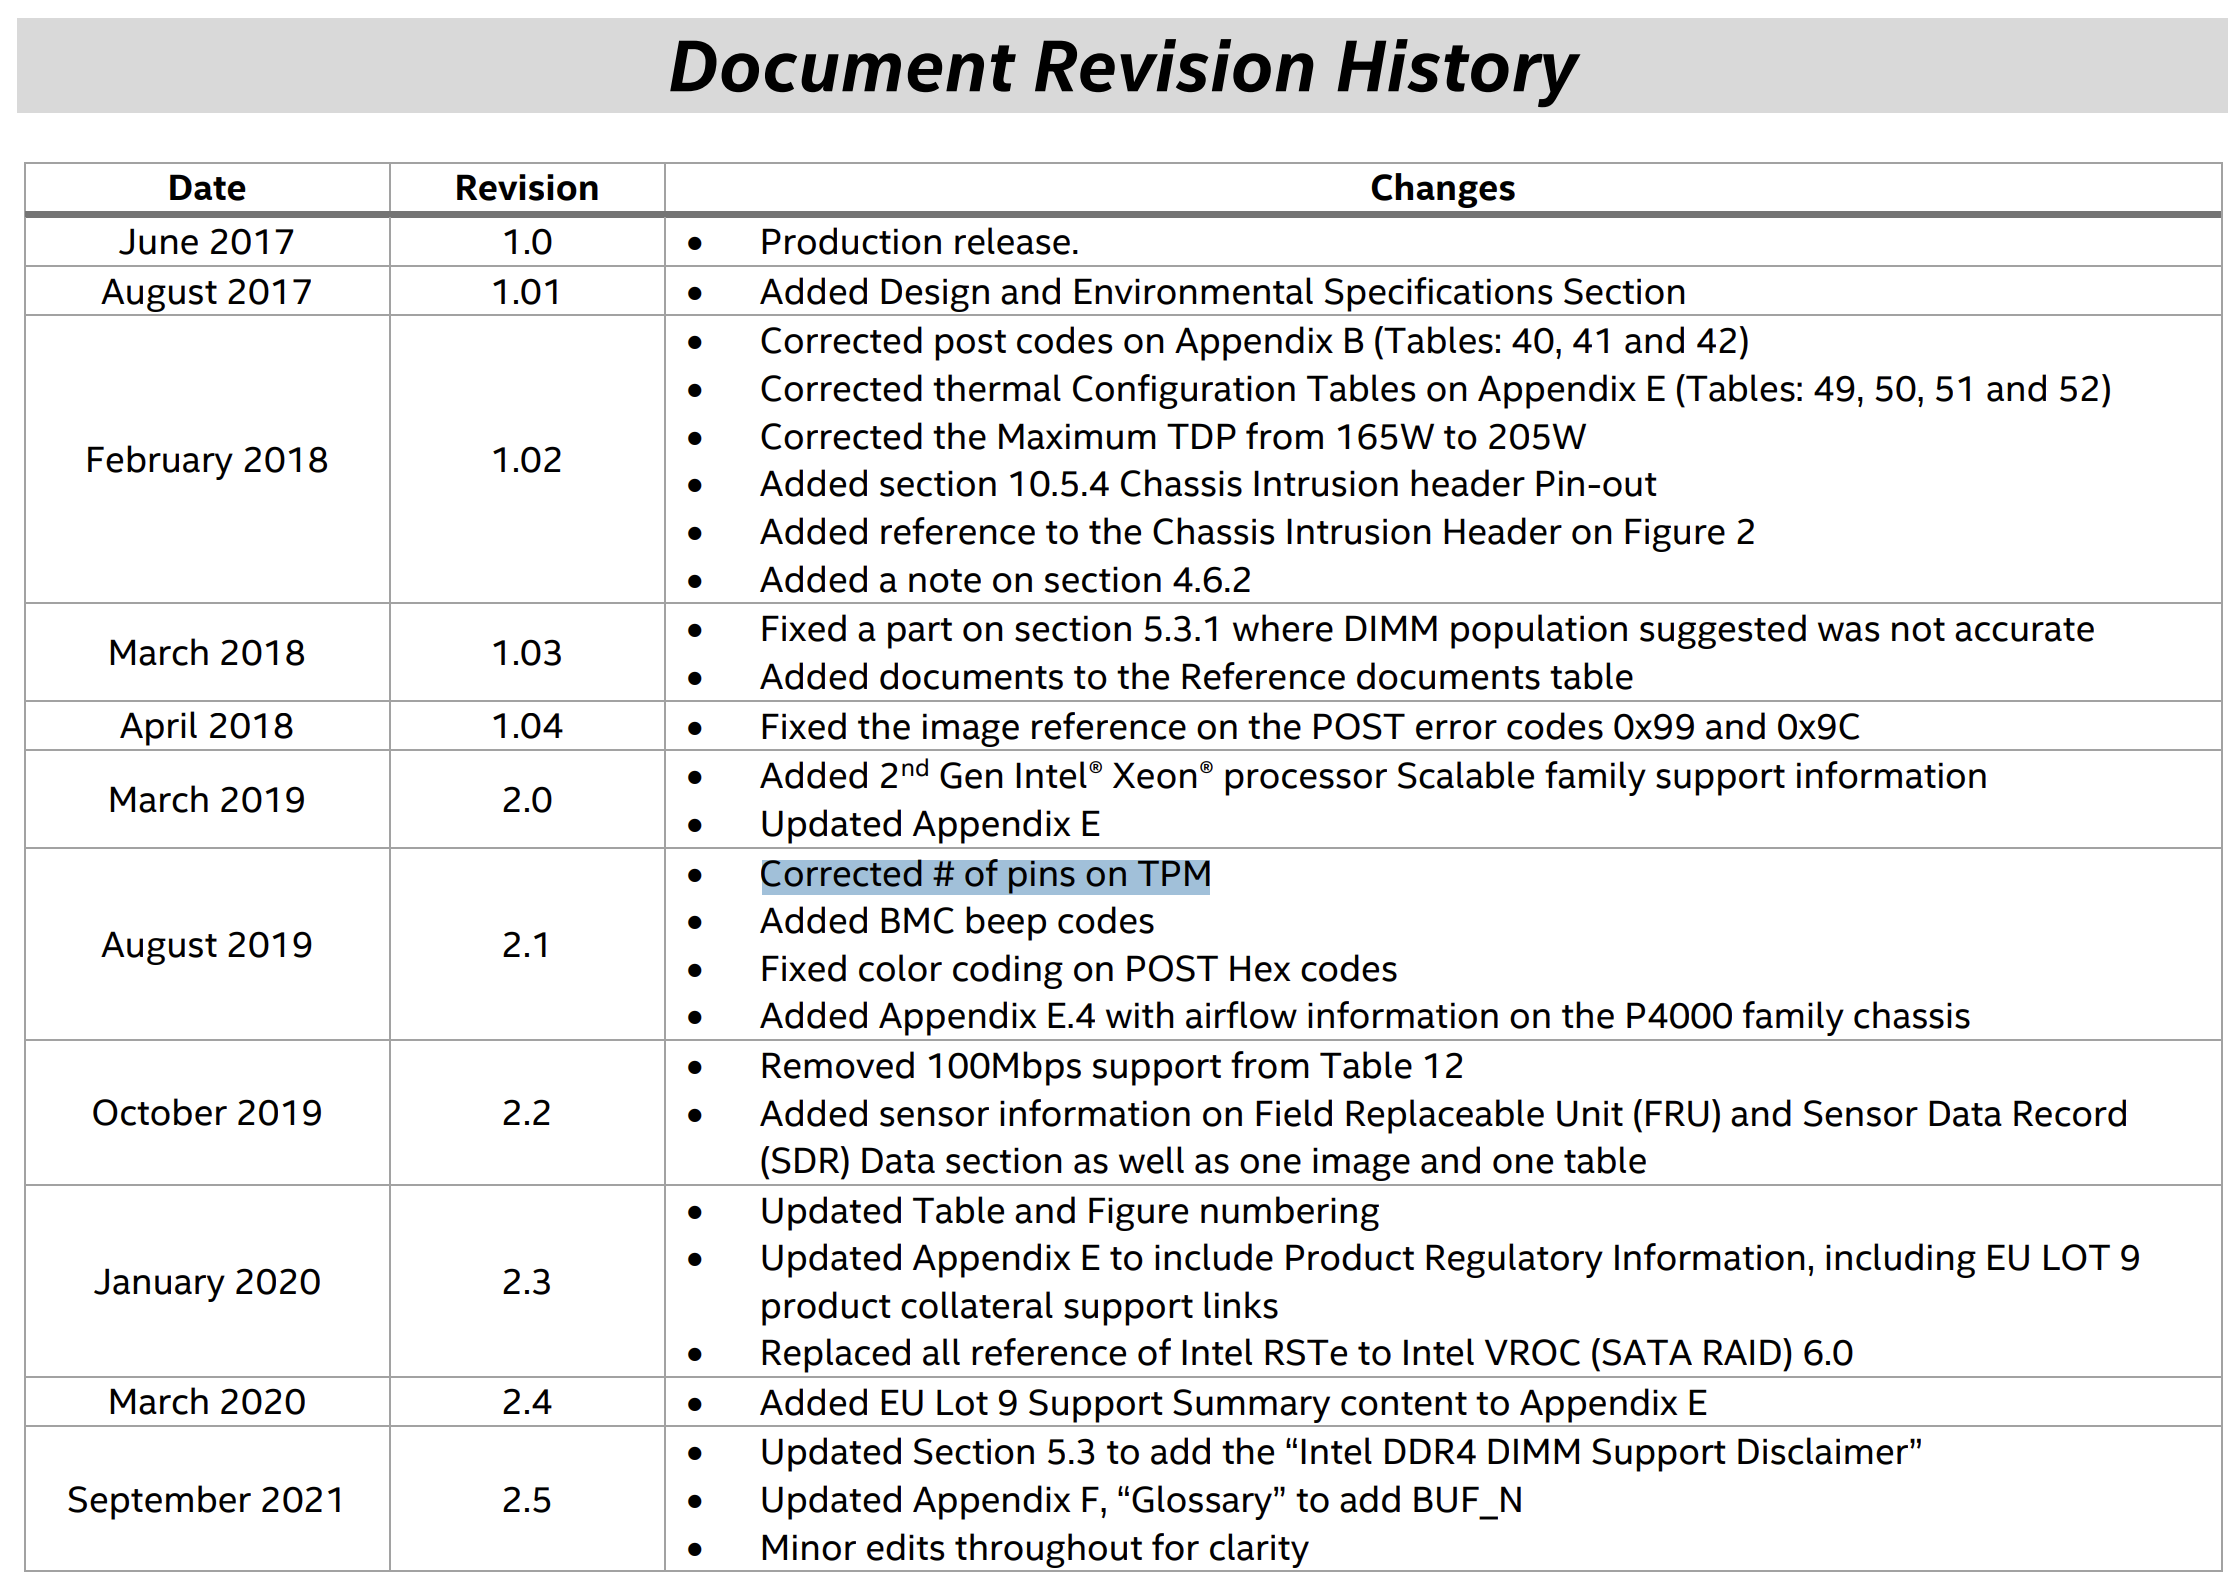Select the Changes column header
2235x1592 pixels.
point(1442,188)
